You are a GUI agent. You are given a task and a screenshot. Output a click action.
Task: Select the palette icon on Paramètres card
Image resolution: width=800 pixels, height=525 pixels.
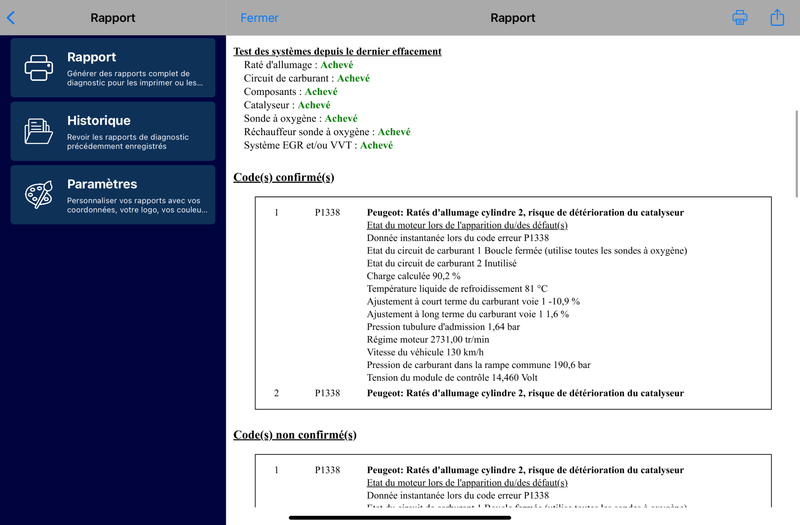(39, 194)
